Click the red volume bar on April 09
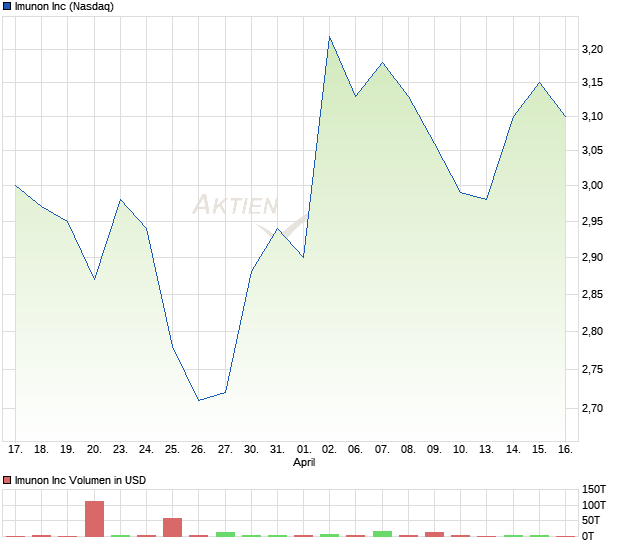620x546 pixels. pos(435,534)
